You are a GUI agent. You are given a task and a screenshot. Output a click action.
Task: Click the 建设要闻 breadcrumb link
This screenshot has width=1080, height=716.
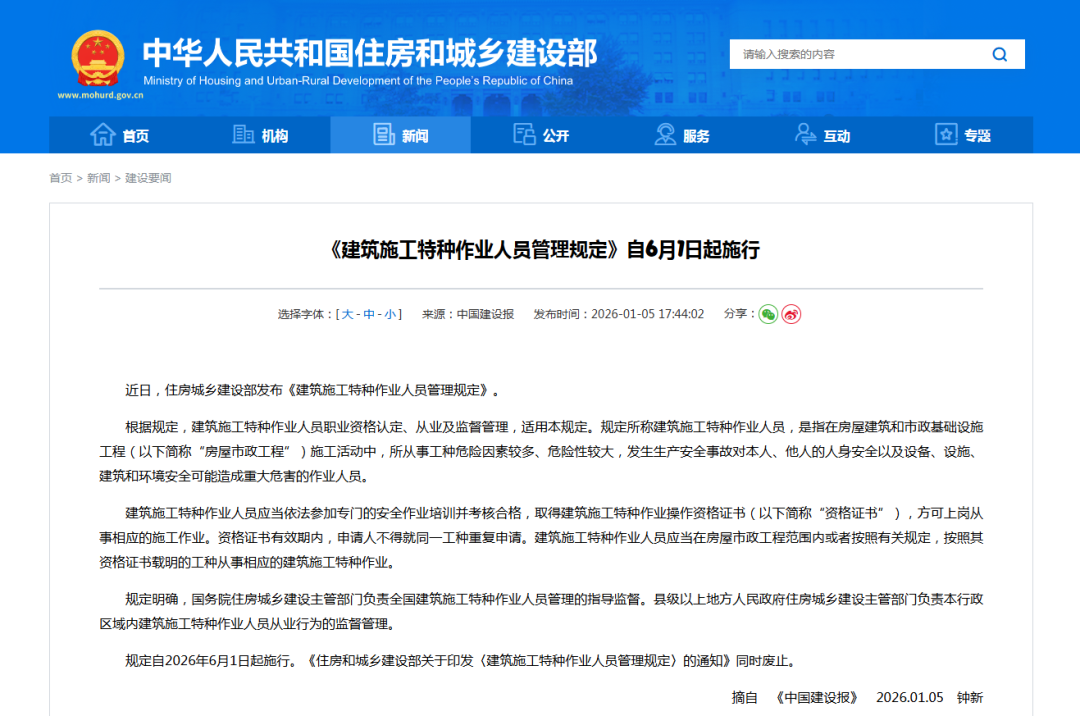point(148,178)
